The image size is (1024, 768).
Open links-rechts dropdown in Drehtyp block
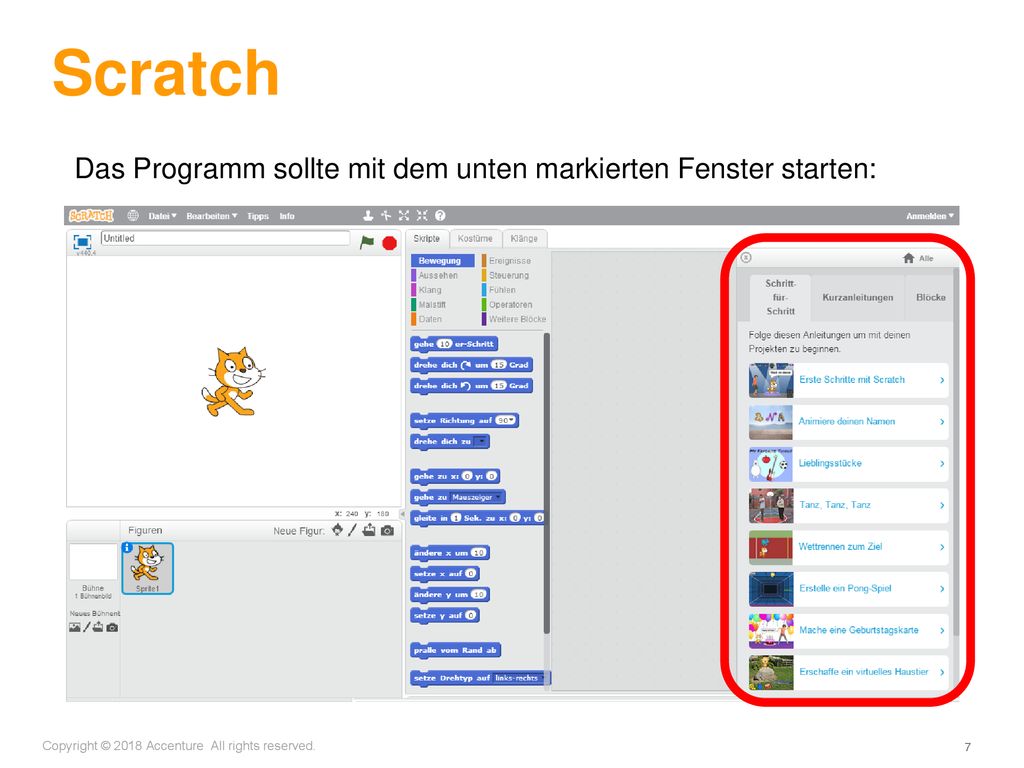(519, 679)
